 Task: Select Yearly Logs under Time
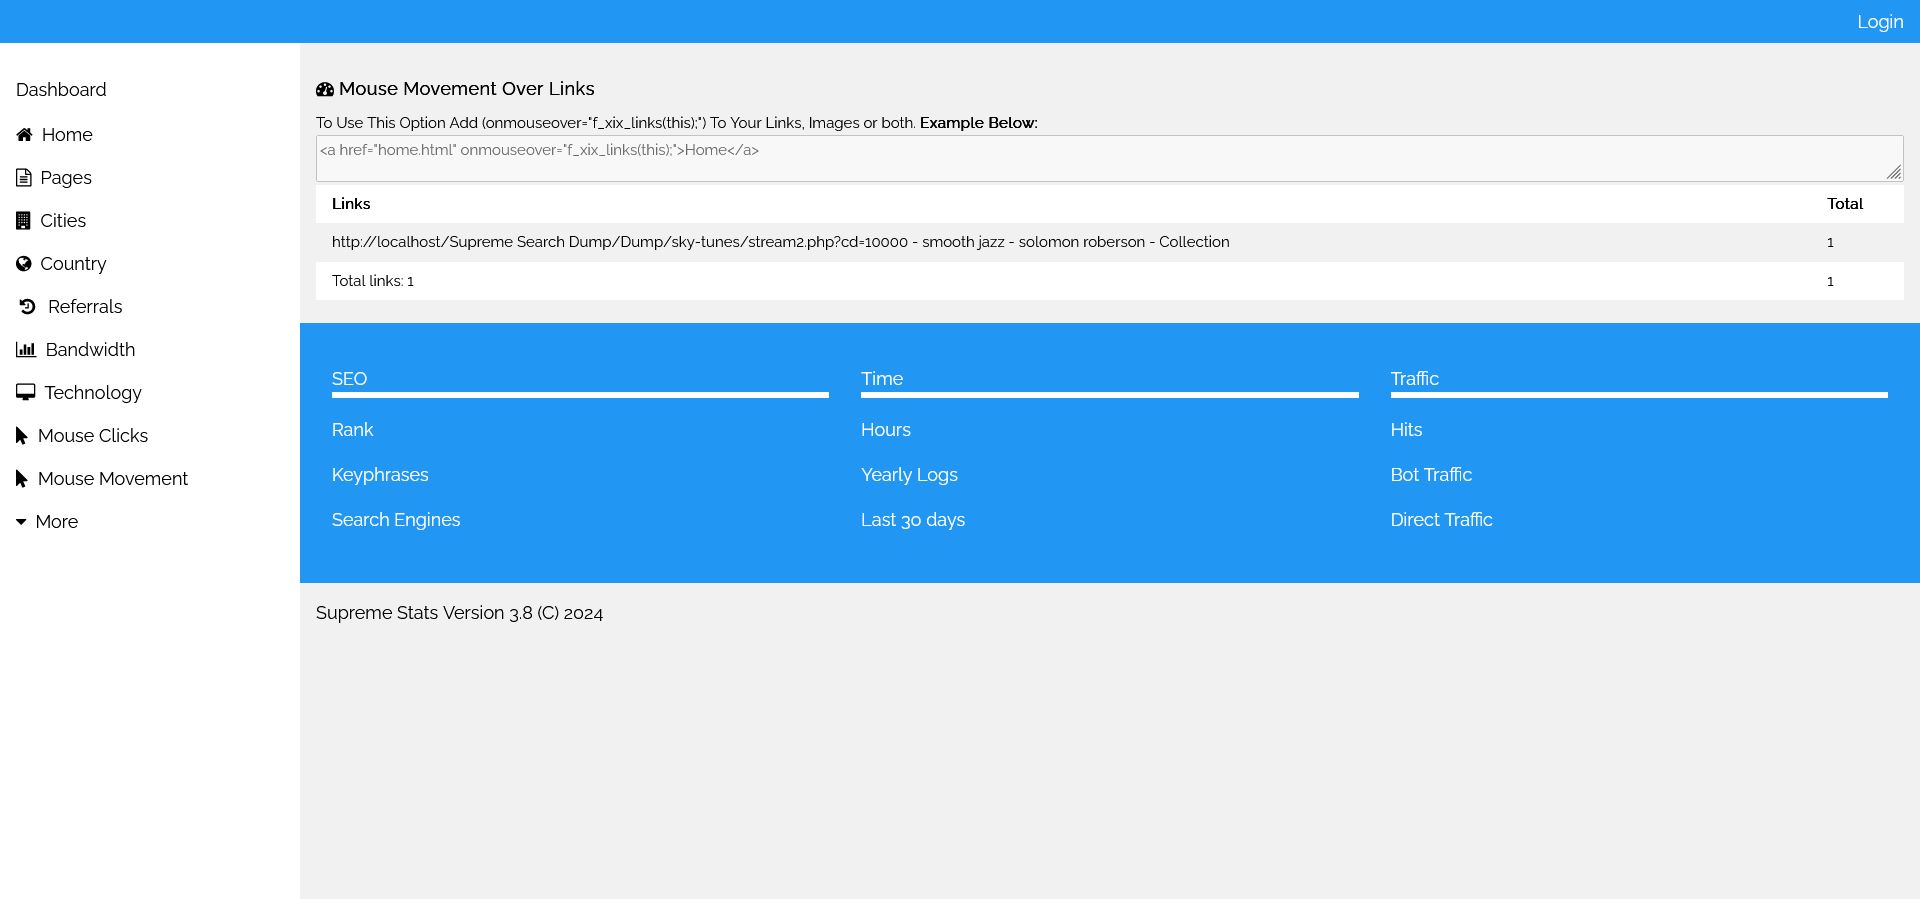point(909,475)
